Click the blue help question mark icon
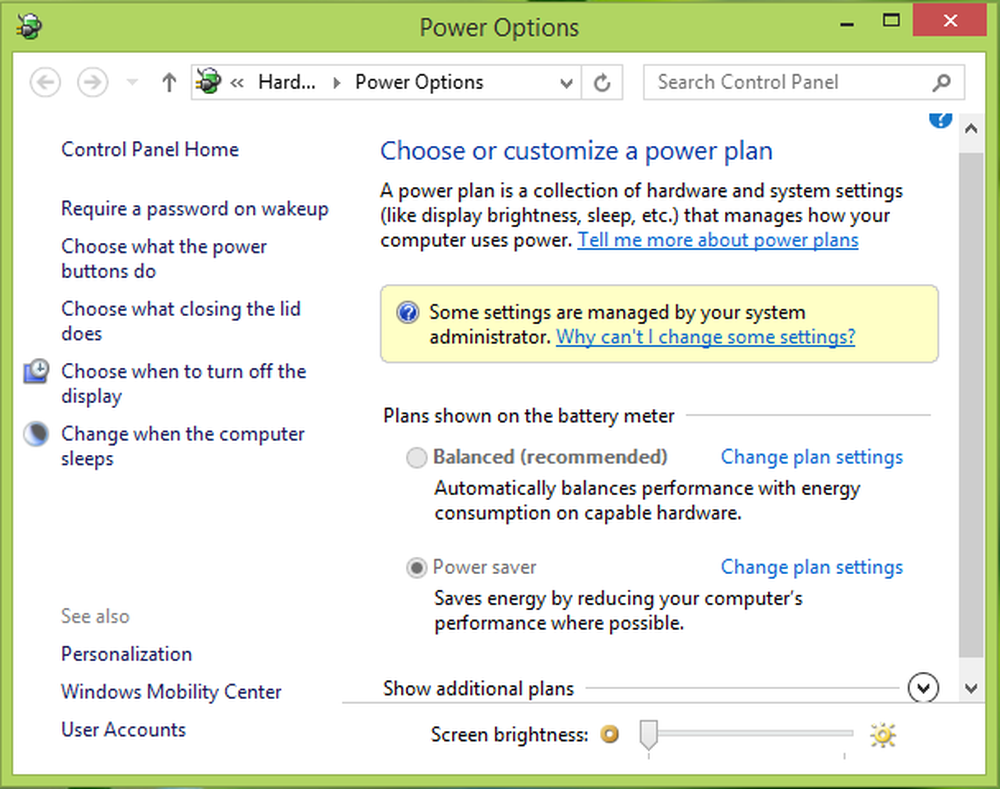 940,118
